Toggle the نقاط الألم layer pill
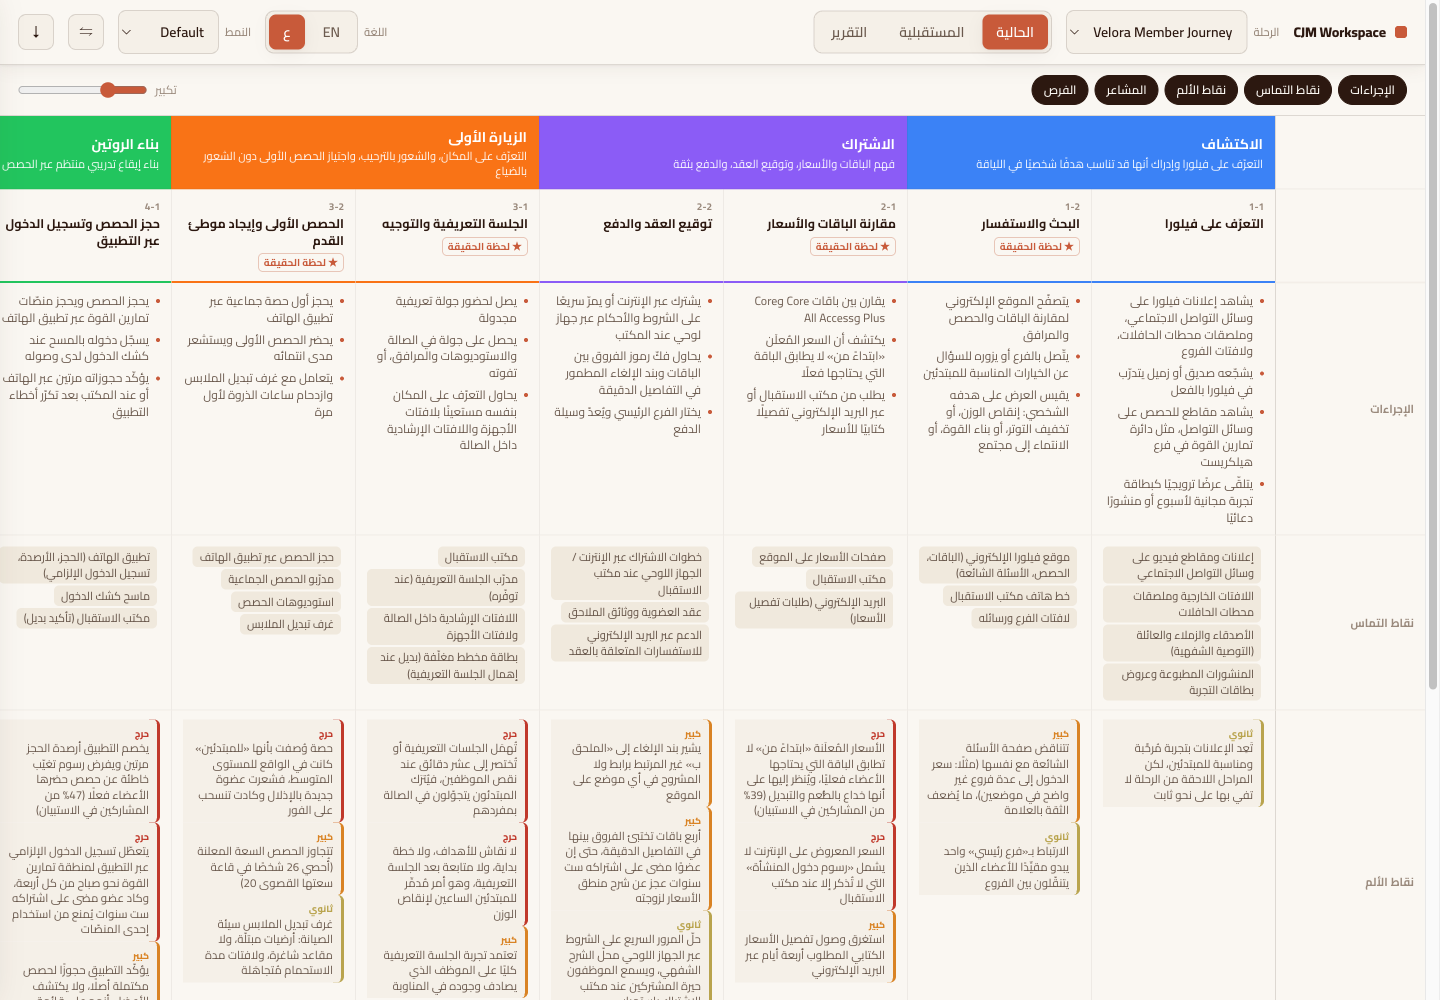The width and height of the screenshot is (1440, 1000). tap(1201, 90)
